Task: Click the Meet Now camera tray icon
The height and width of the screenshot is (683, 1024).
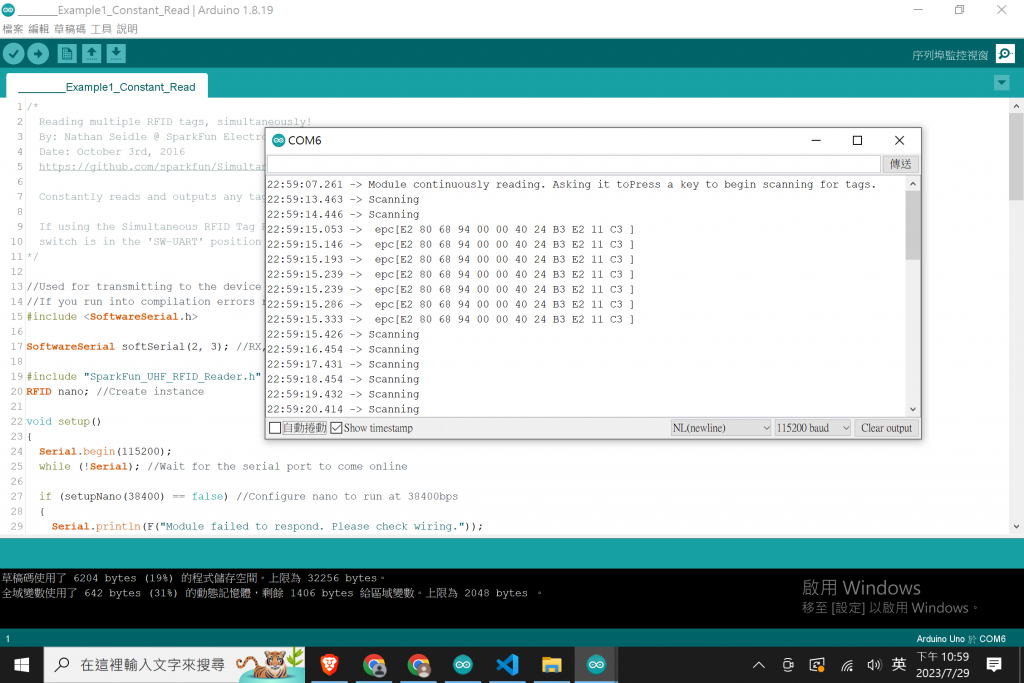Action: (788, 665)
